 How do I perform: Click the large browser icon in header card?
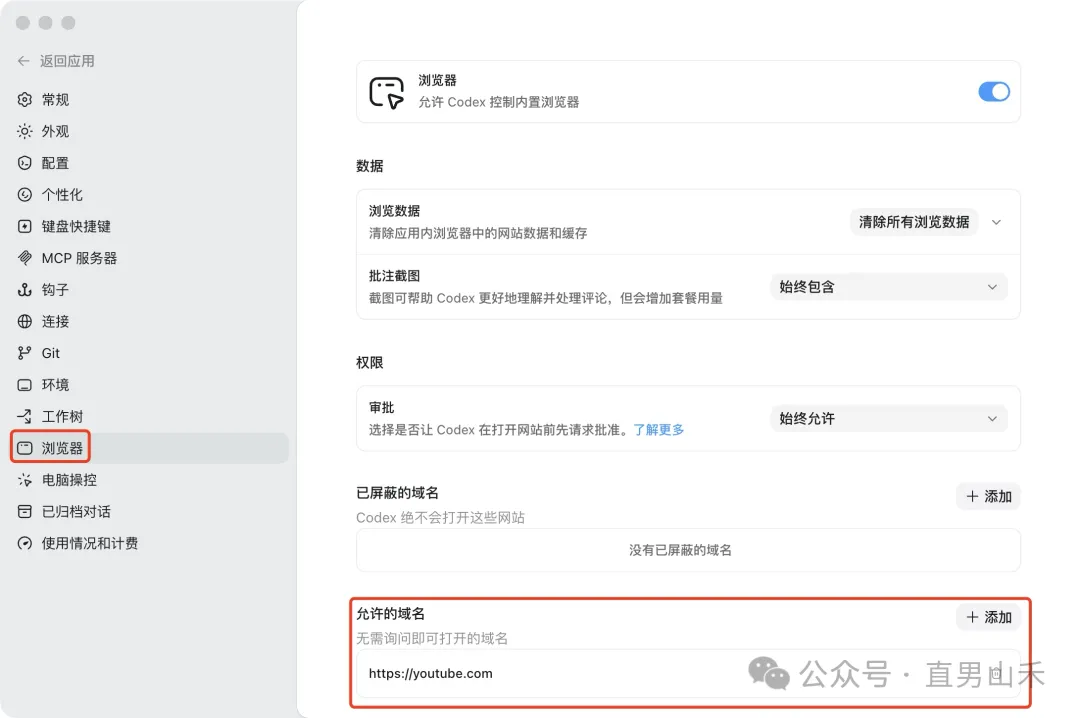point(386,92)
